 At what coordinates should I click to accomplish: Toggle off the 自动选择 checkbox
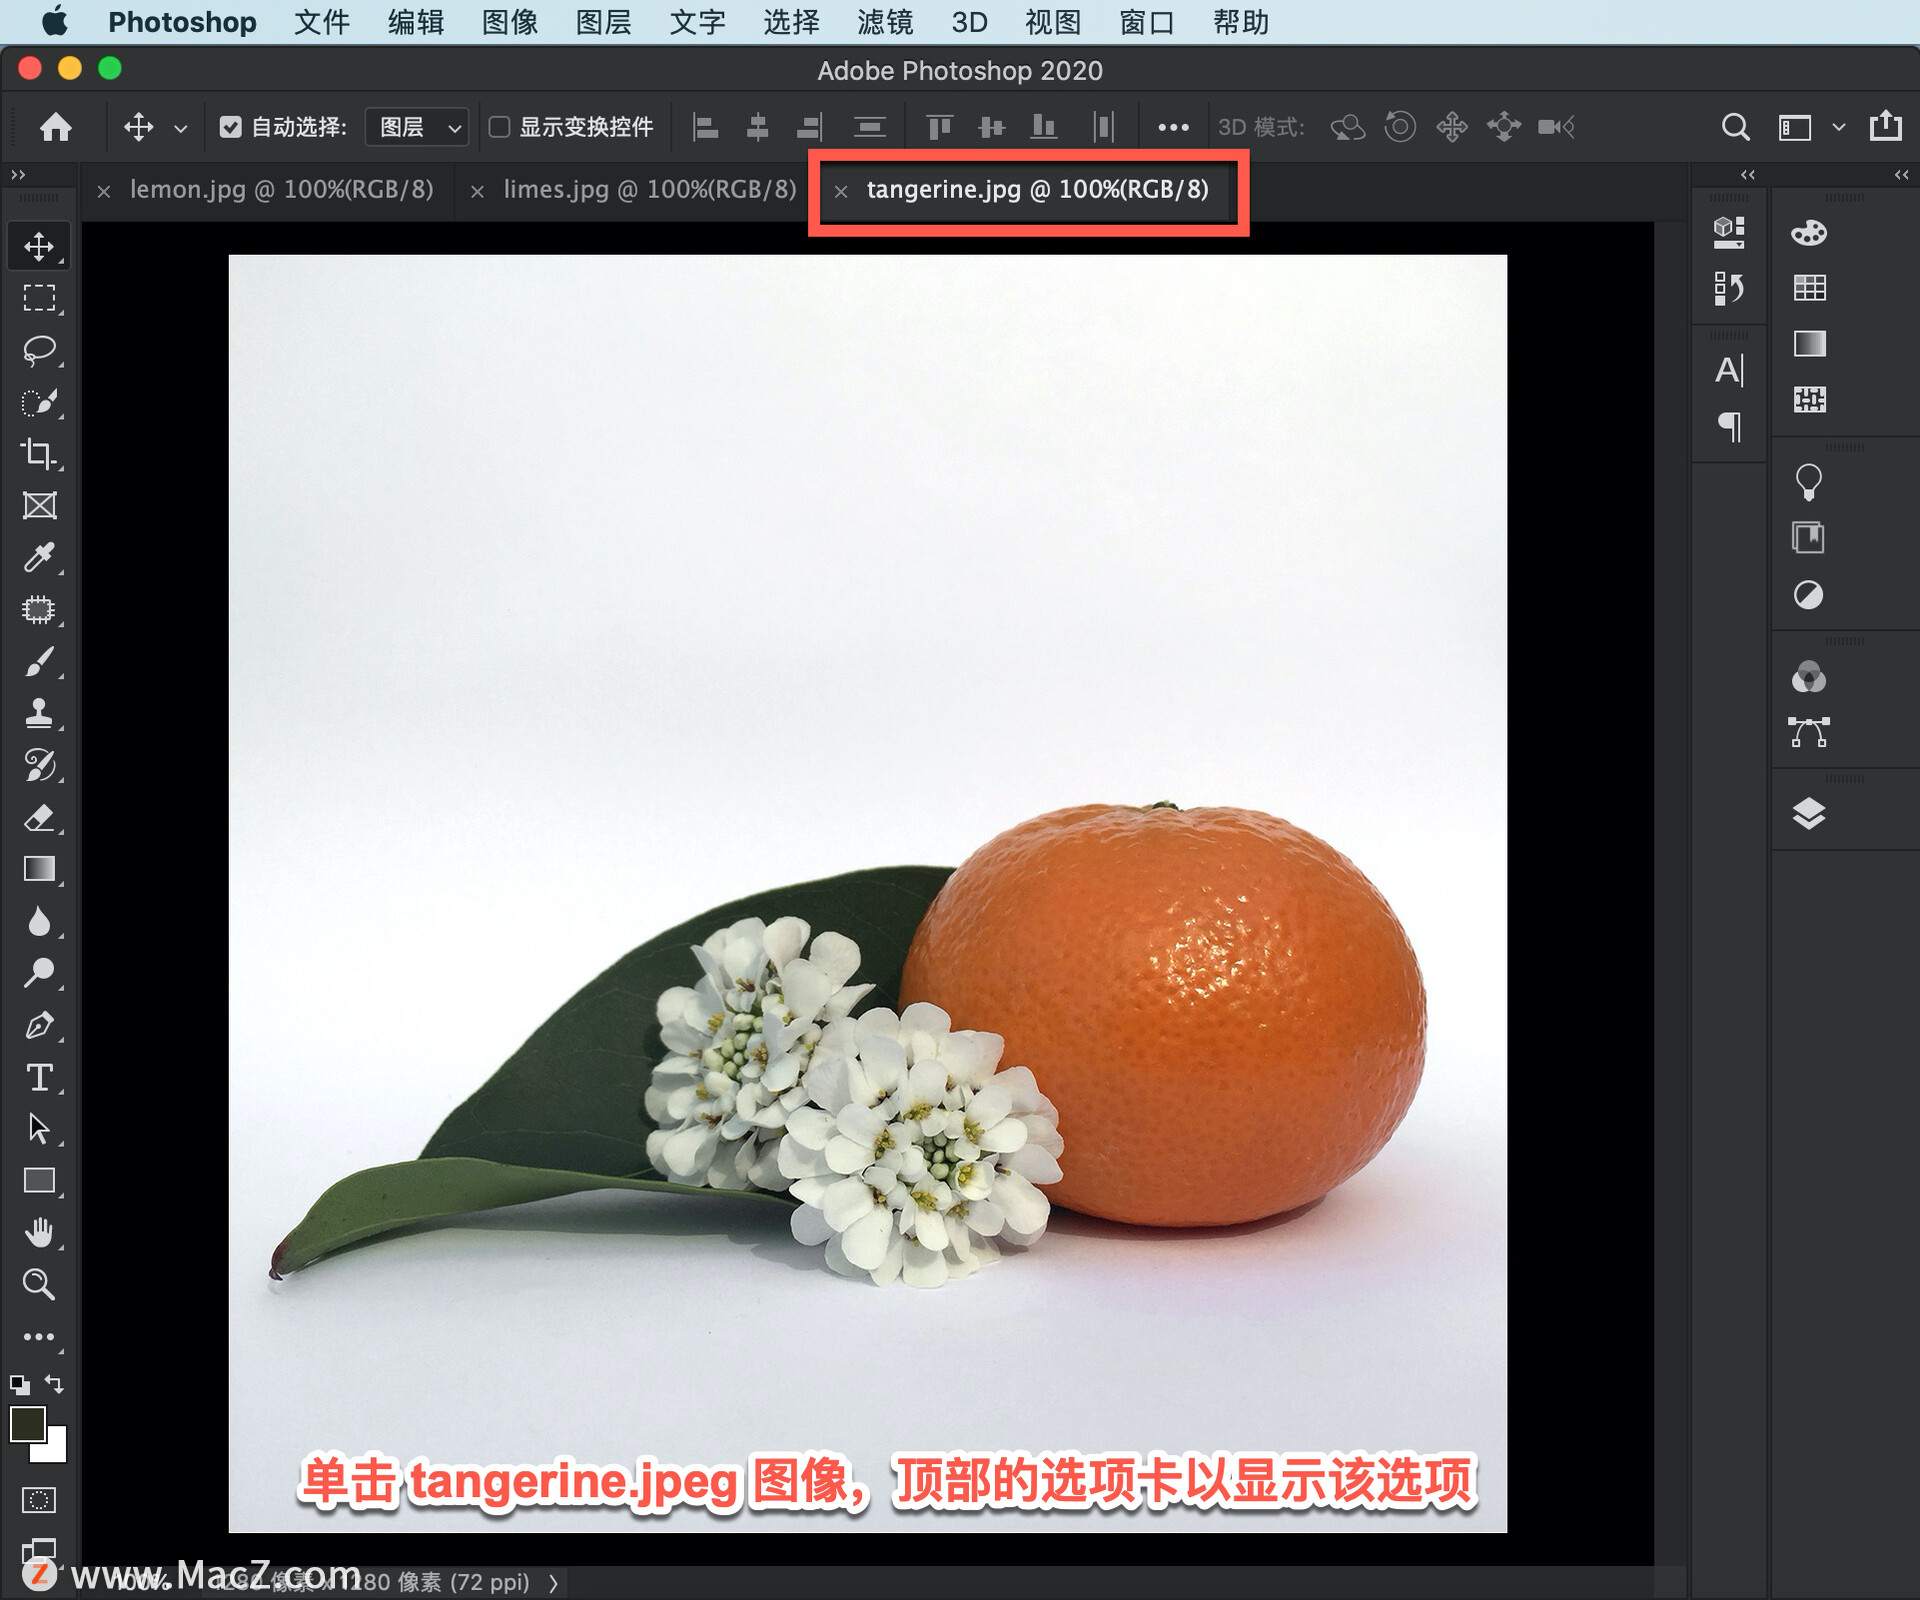232,127
